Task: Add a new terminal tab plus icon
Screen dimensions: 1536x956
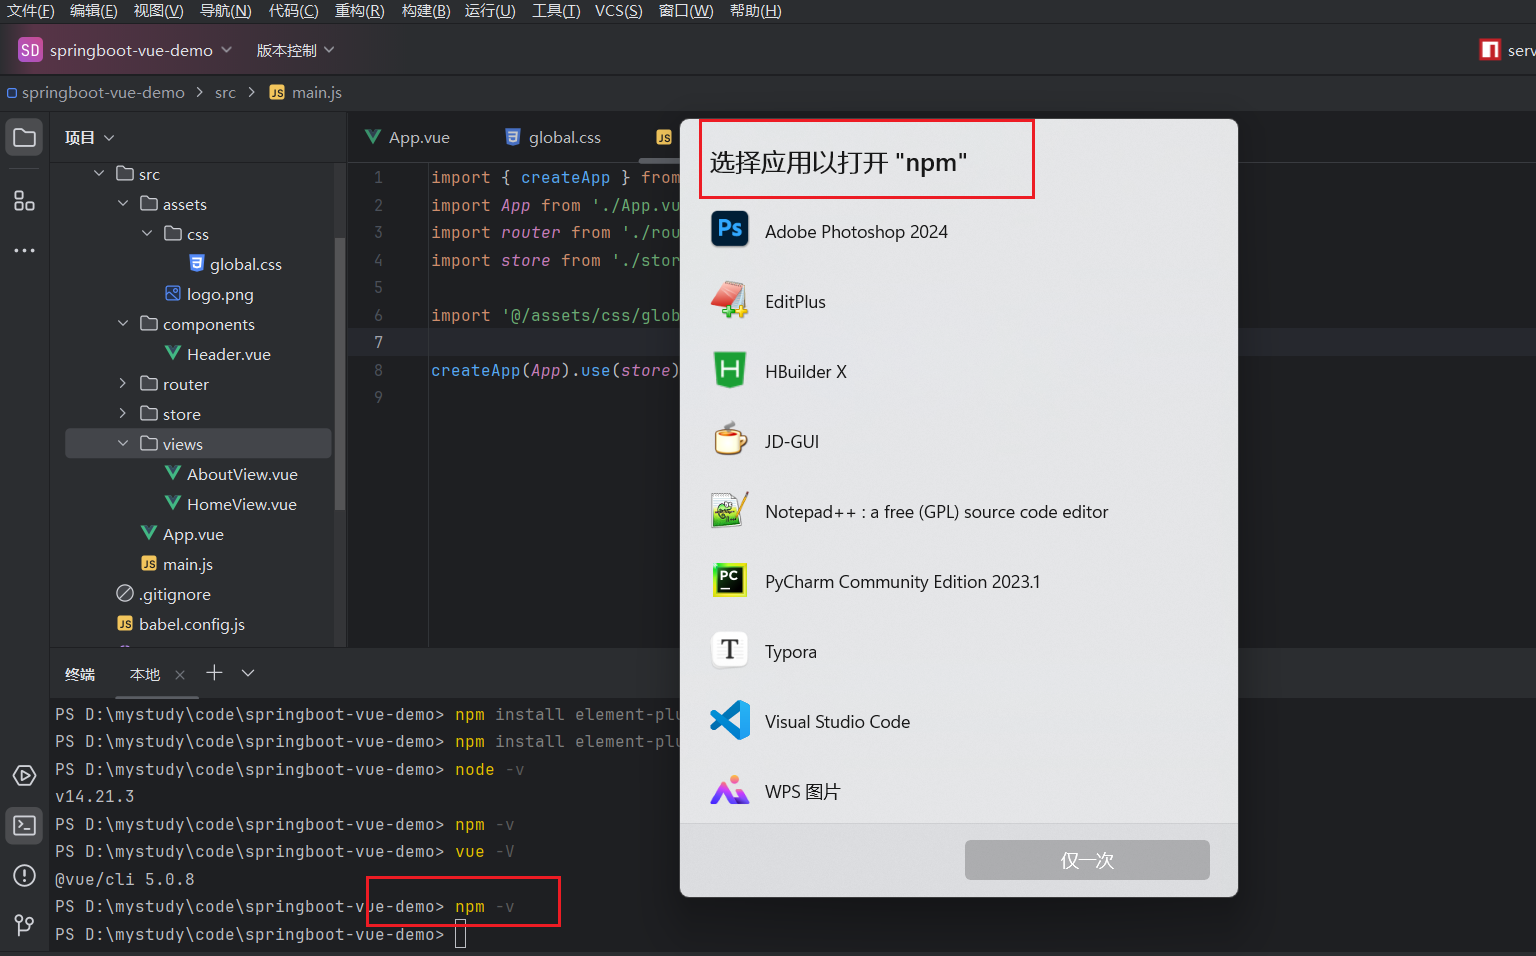Action: pyautogui.click(x=214, y=673)
